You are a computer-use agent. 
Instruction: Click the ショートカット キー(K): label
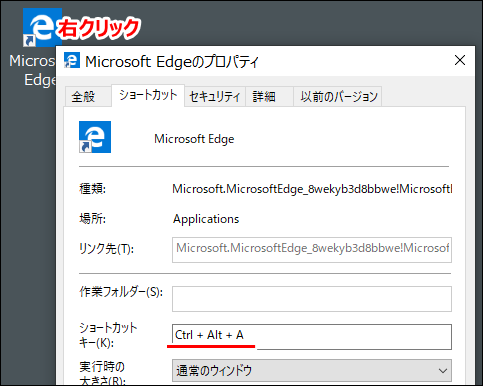(108, 335)
